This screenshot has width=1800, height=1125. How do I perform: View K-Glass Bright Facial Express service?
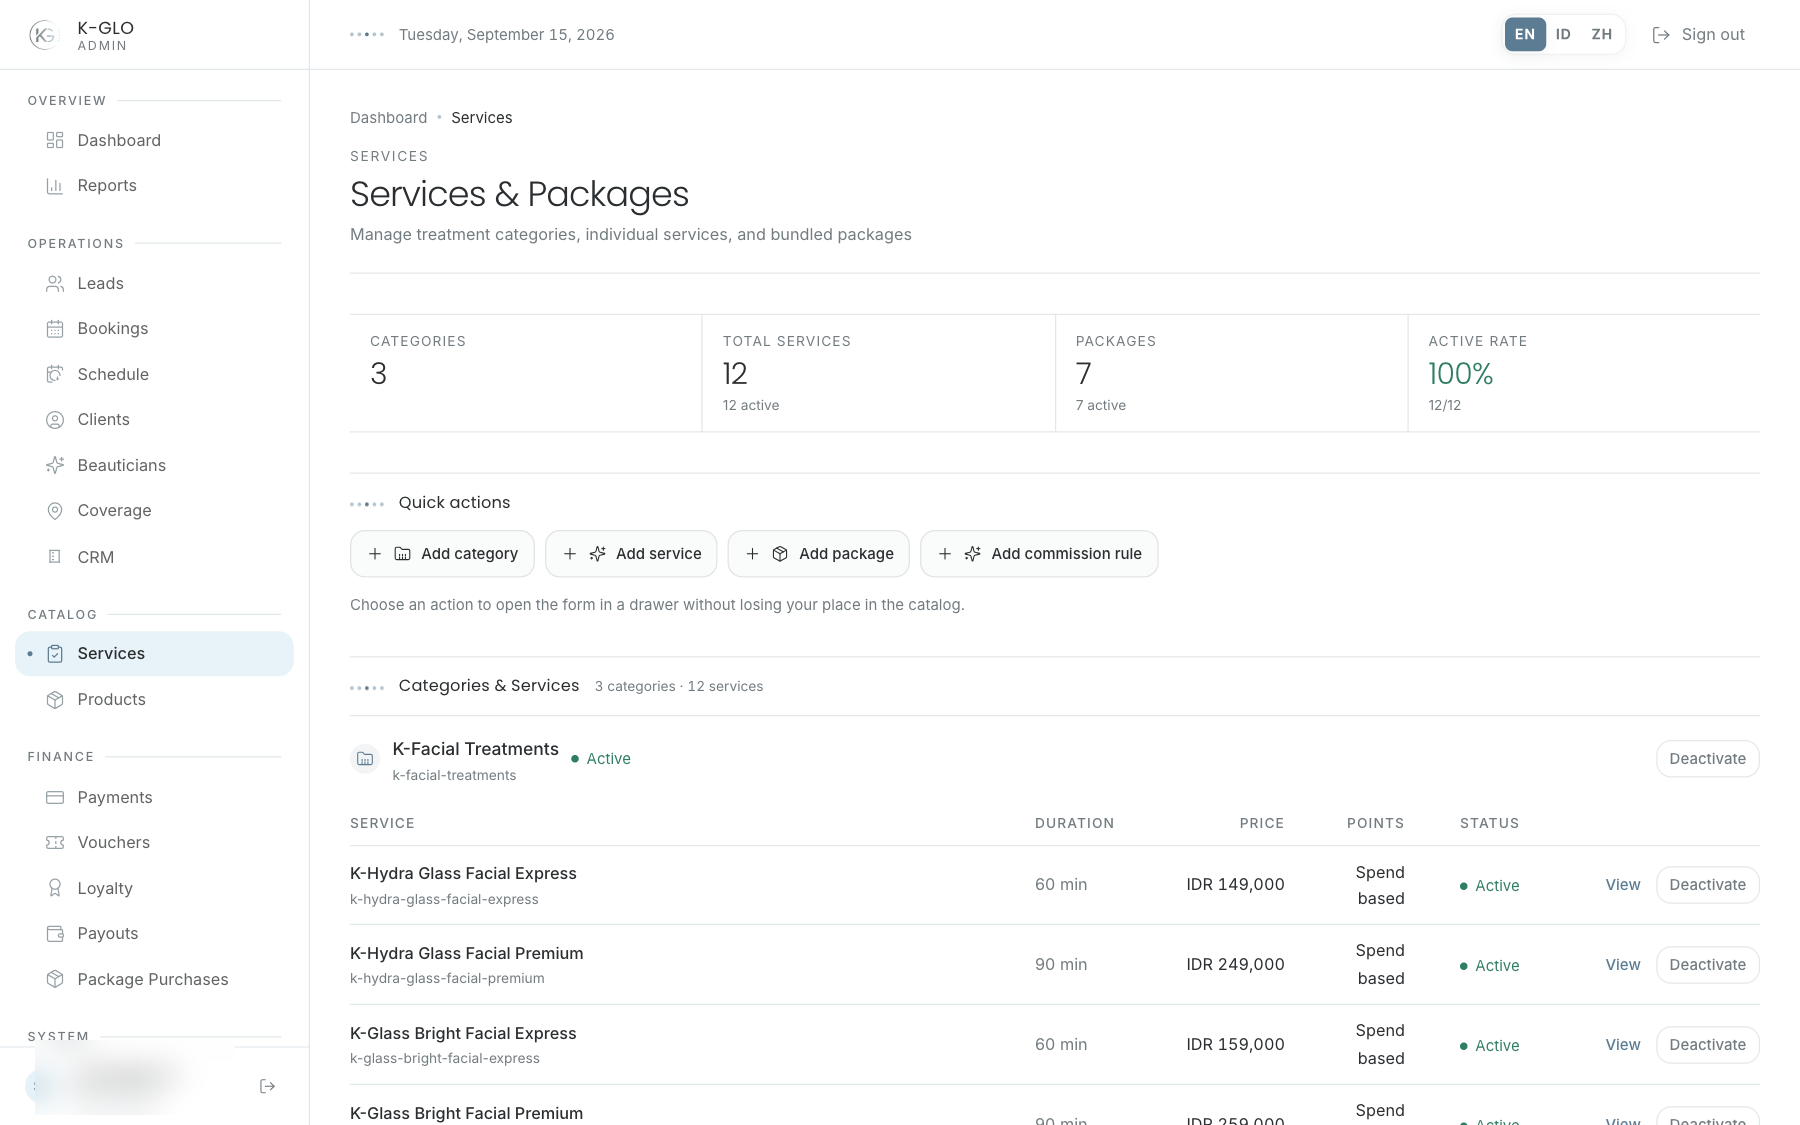1622,1045
